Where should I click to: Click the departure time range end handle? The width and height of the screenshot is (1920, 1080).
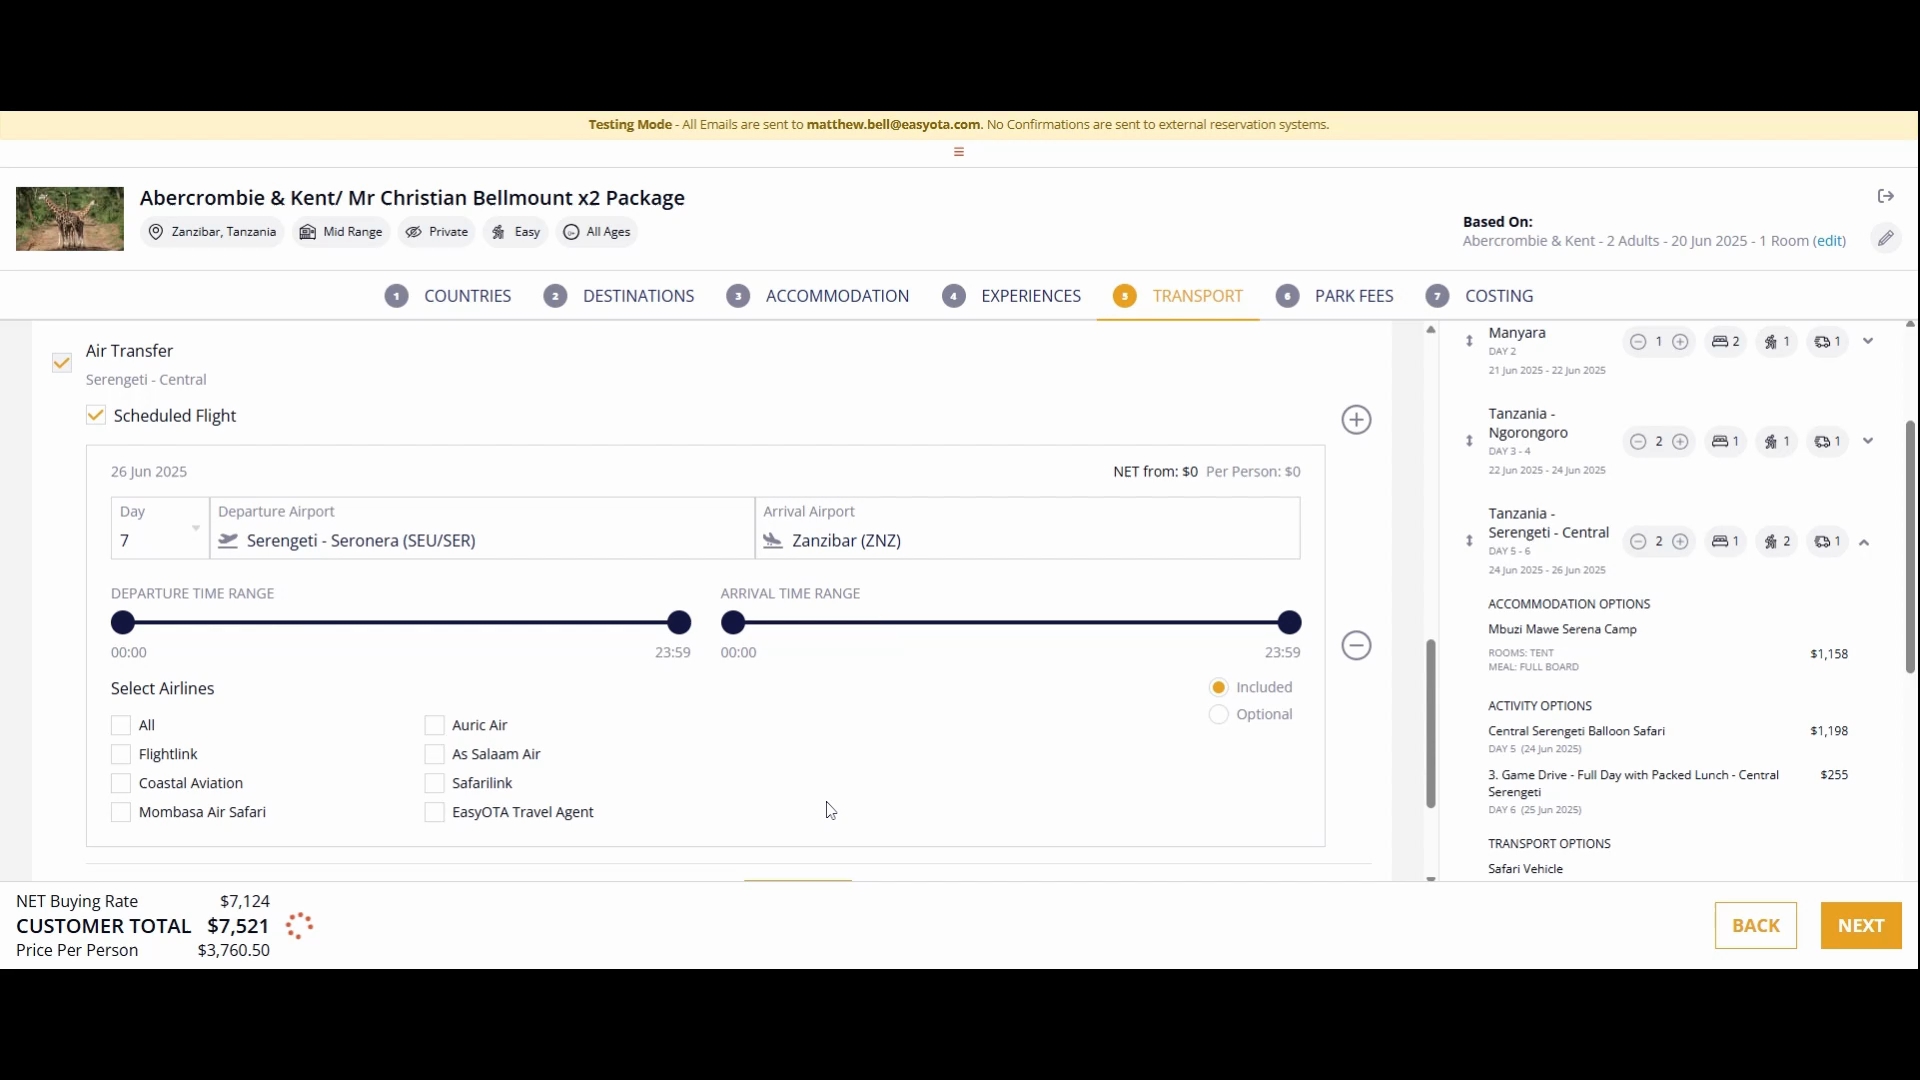679,623
